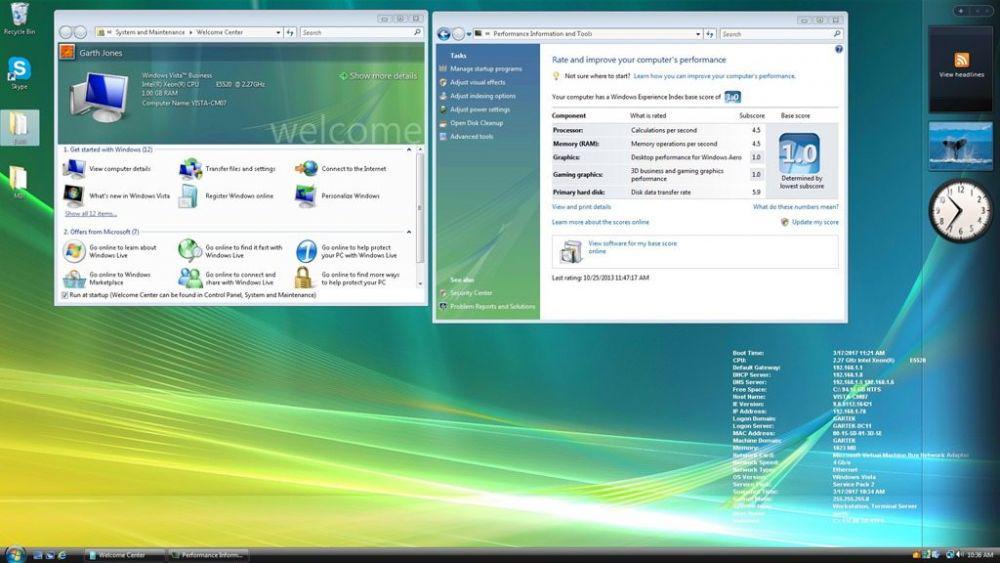
Task: Click the View software for base score icon
Action: pyautogui.click(x=571, y=251)
